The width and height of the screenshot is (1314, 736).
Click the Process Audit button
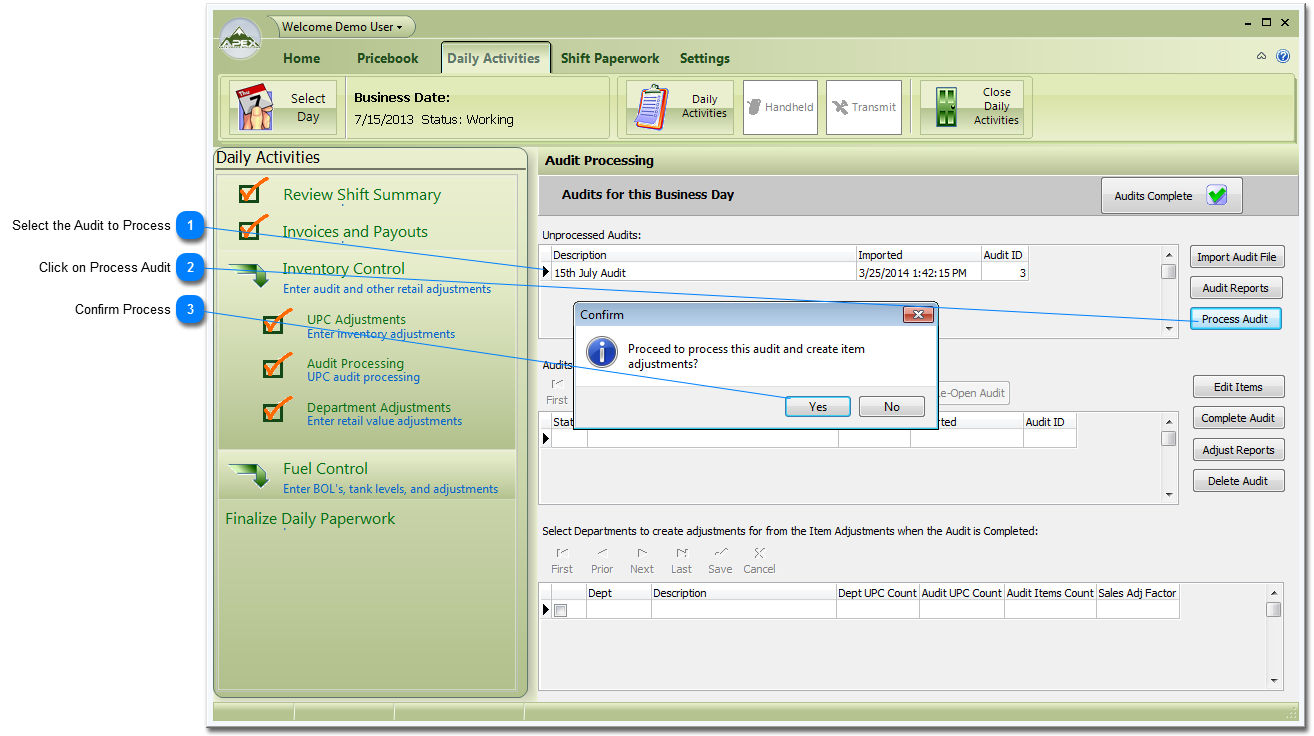1236,318
